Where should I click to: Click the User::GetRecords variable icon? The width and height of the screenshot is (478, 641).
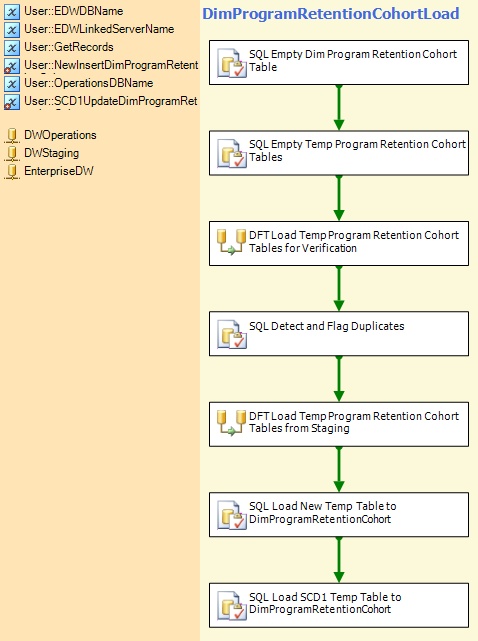tap(12, 48)
